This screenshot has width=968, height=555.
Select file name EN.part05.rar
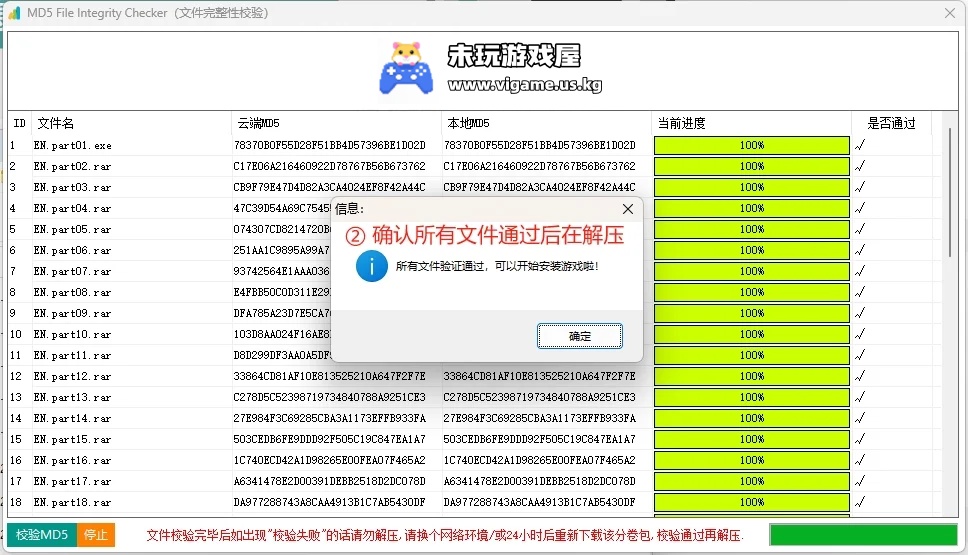[73, 230]
